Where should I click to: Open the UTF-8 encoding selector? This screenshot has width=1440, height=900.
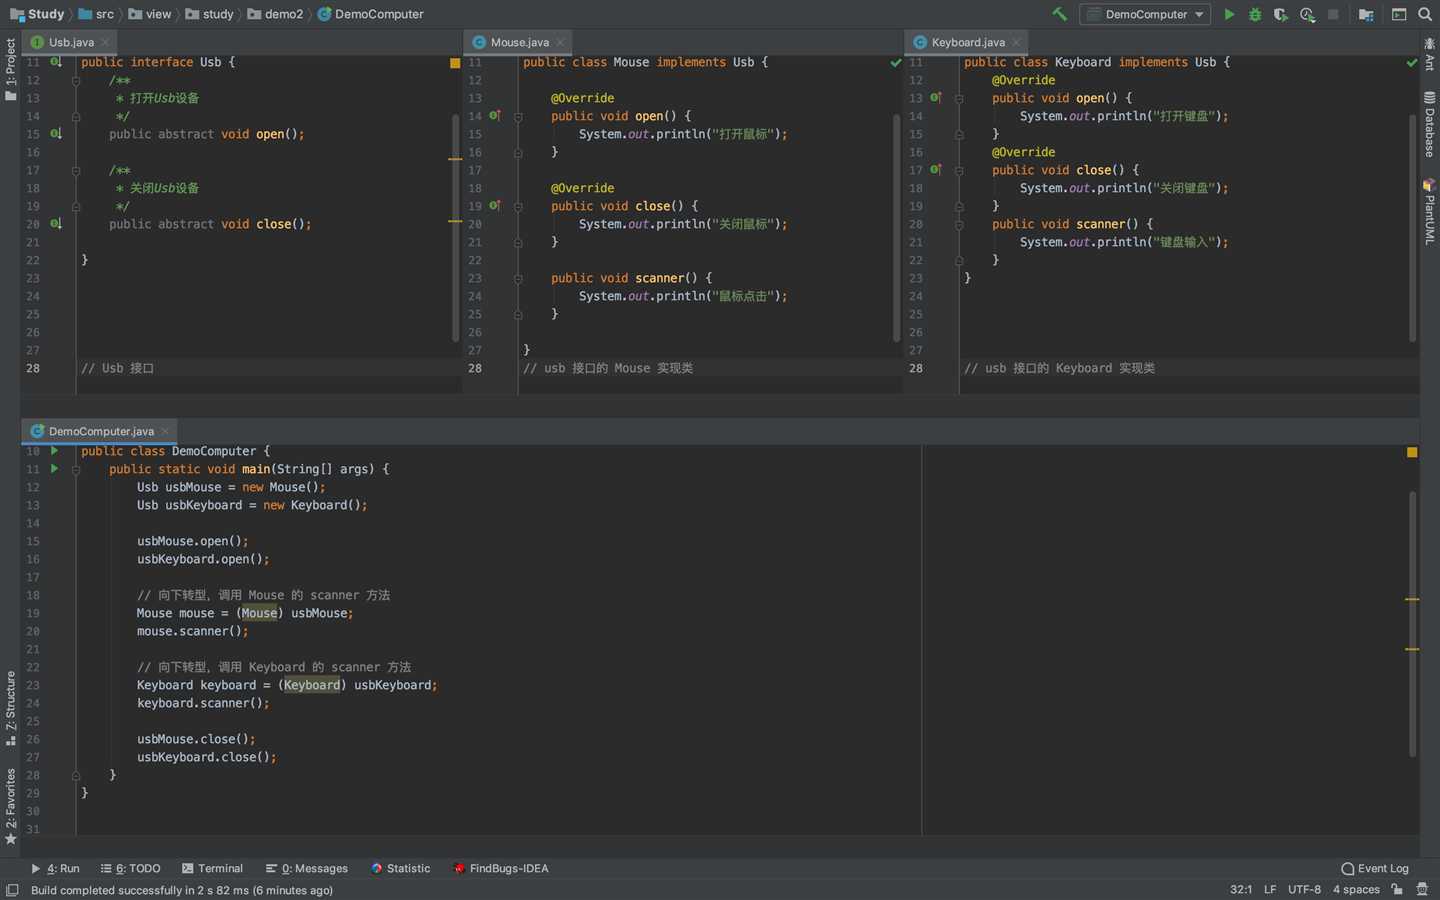(1304, 889)
